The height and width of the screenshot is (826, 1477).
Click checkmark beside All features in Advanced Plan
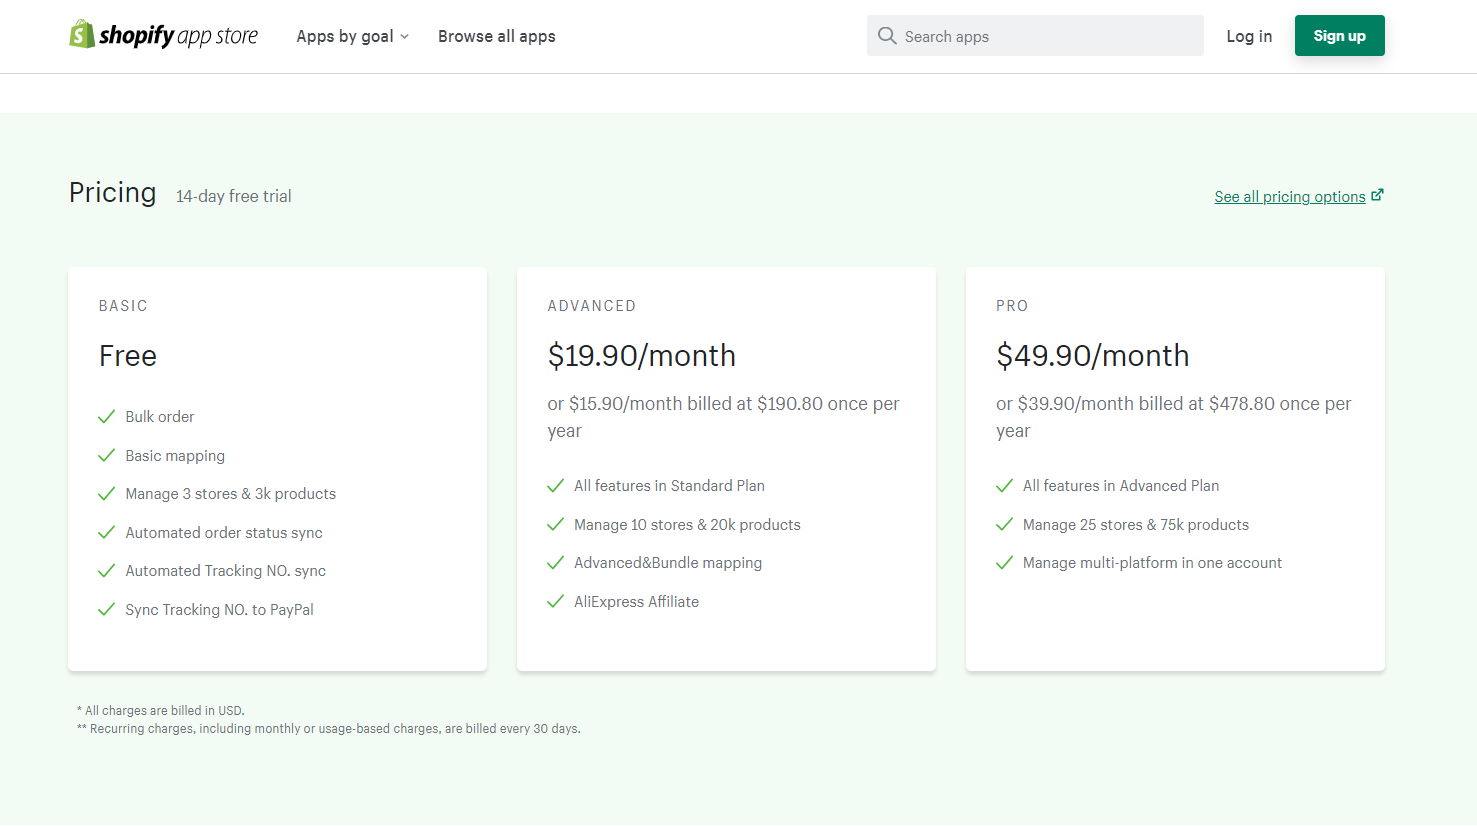click(1005, 486)
